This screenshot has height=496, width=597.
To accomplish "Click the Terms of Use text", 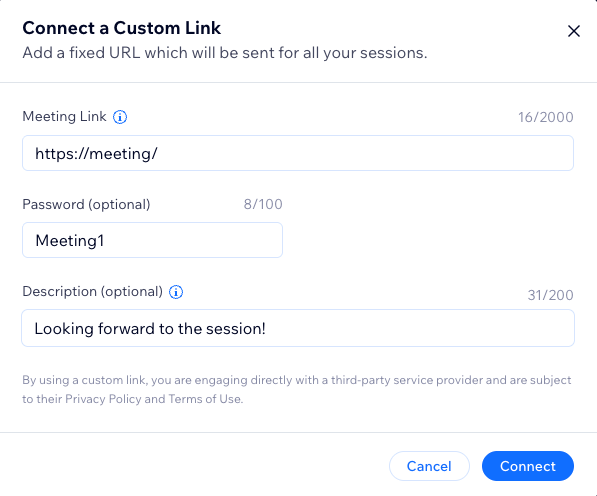I will click(x=205, y=399).
